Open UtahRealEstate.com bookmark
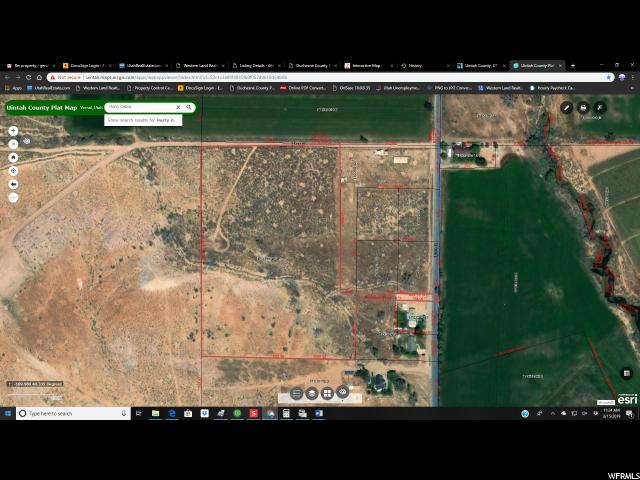Viewport: 640px width, 480px height. (x=49, y=88)
